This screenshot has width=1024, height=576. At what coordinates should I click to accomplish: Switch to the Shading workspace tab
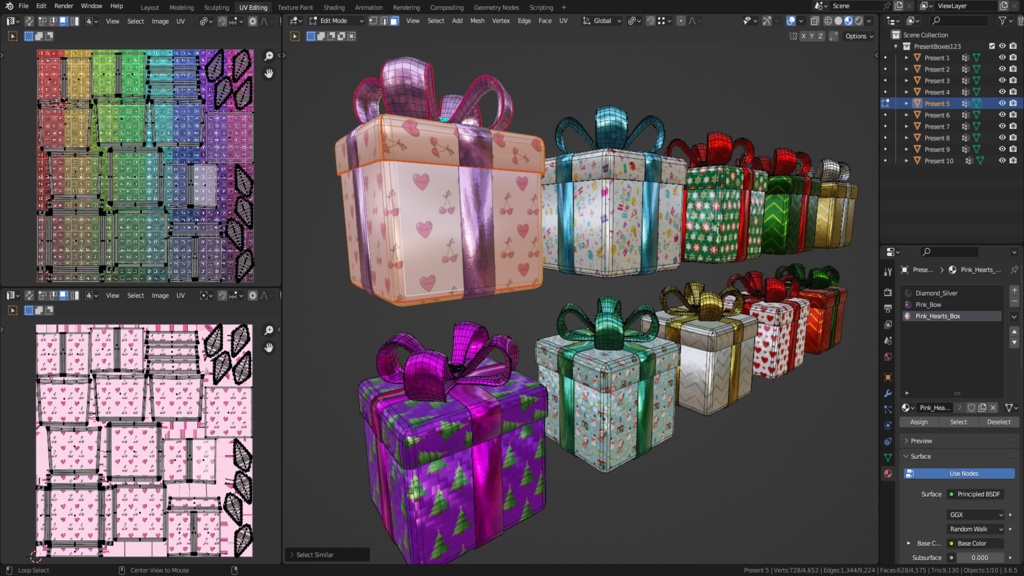pos(335,5)
